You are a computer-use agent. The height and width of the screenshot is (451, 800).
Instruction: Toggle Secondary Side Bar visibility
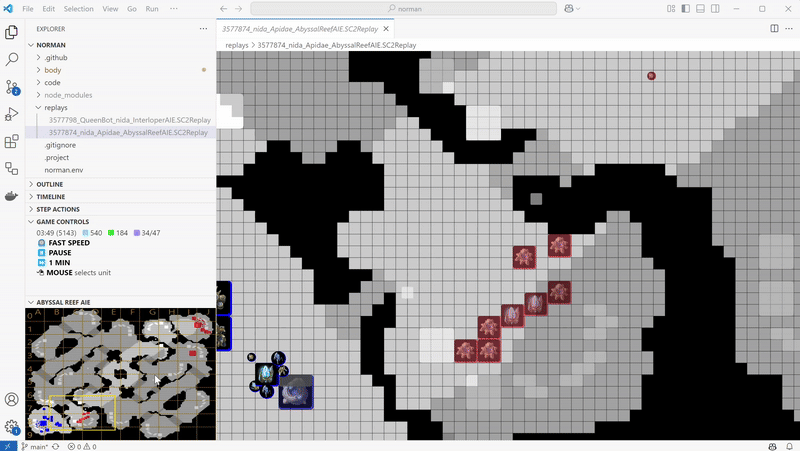[715, 9]
